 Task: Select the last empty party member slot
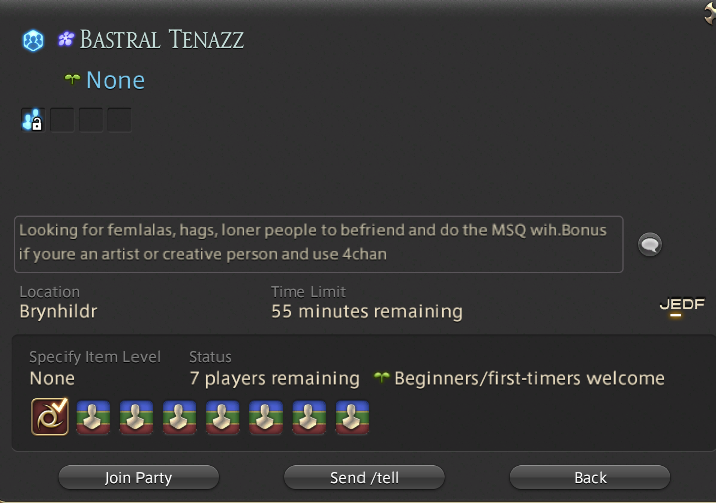[x=352, y=417]
